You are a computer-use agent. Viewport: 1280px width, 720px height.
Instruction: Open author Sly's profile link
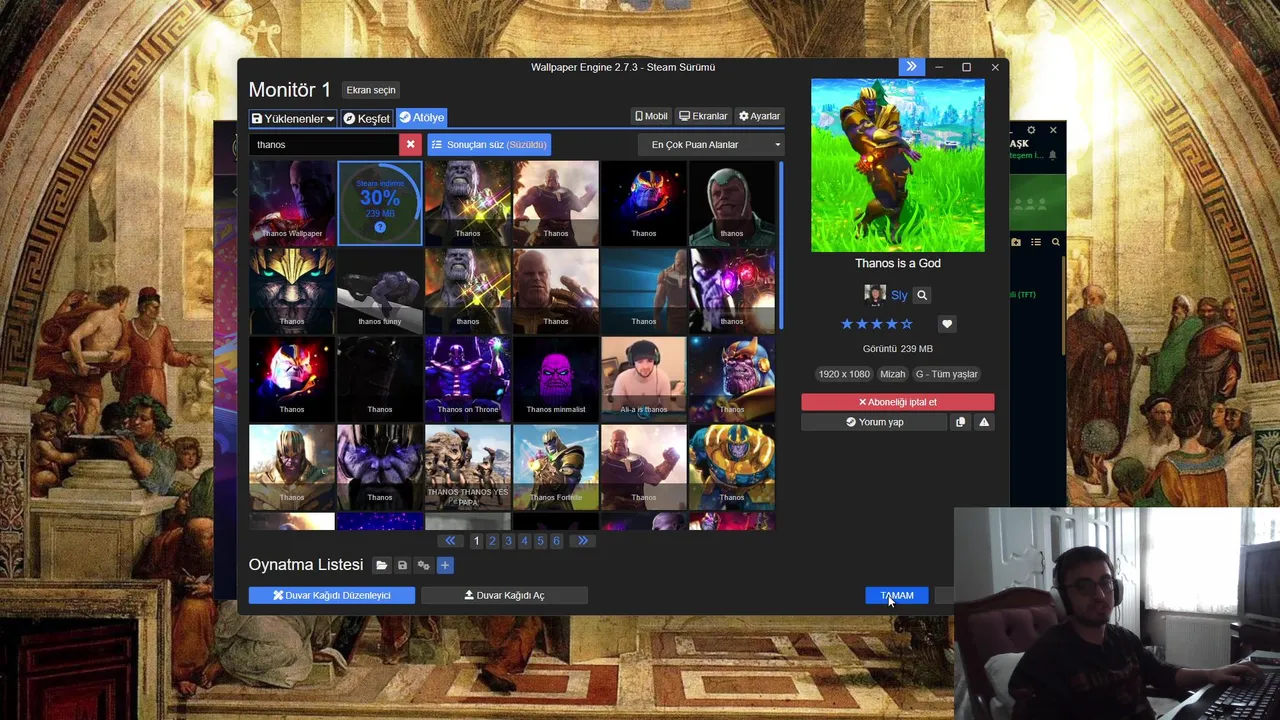899,295
